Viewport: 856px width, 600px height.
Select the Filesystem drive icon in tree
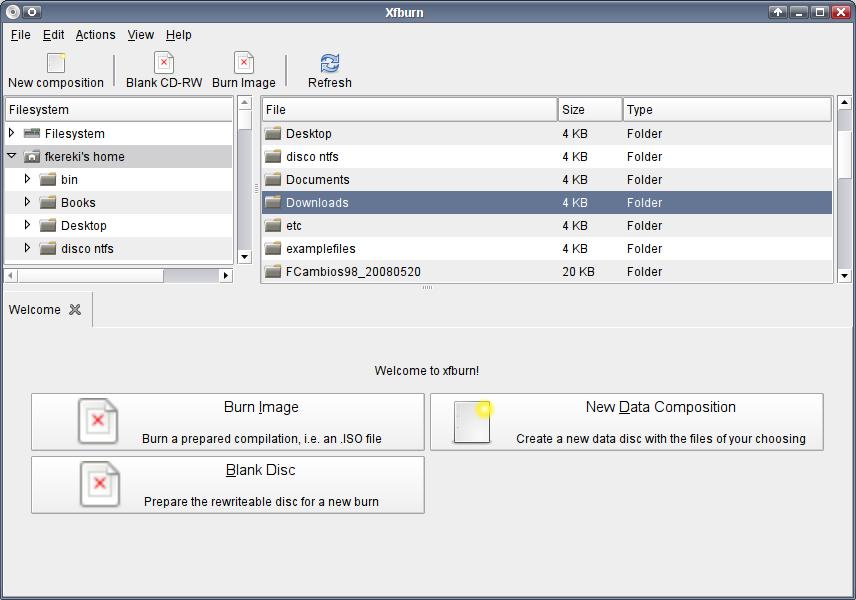[x=32, y=133]
